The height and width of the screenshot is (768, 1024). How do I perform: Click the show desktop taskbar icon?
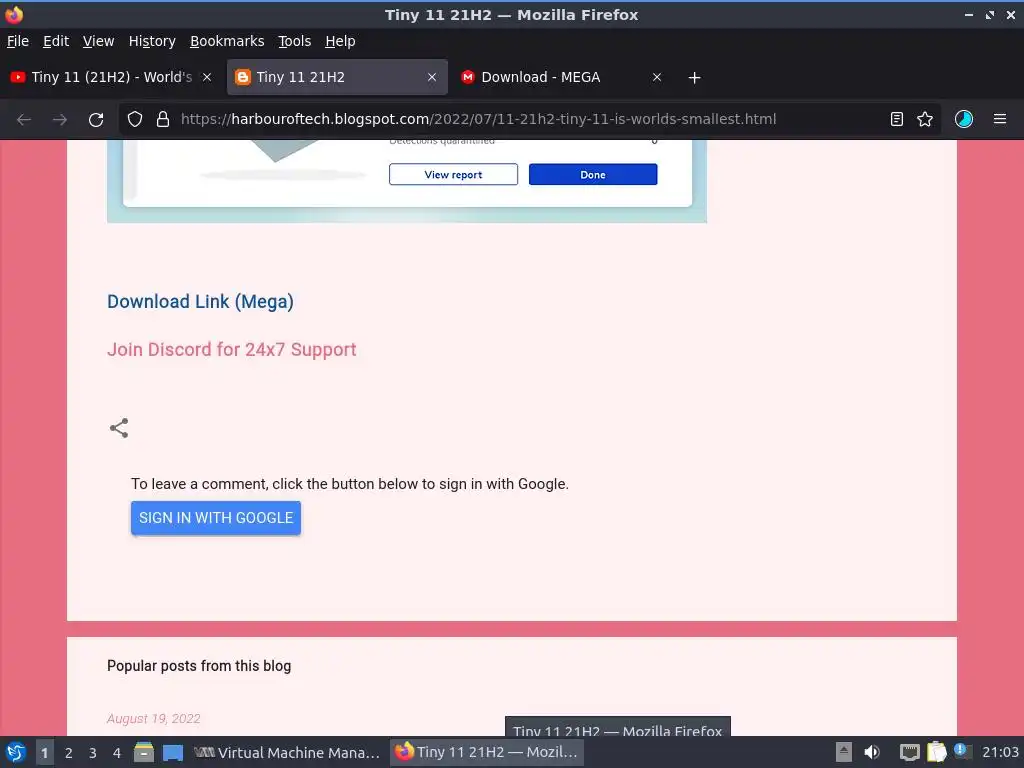click(172, 752)
